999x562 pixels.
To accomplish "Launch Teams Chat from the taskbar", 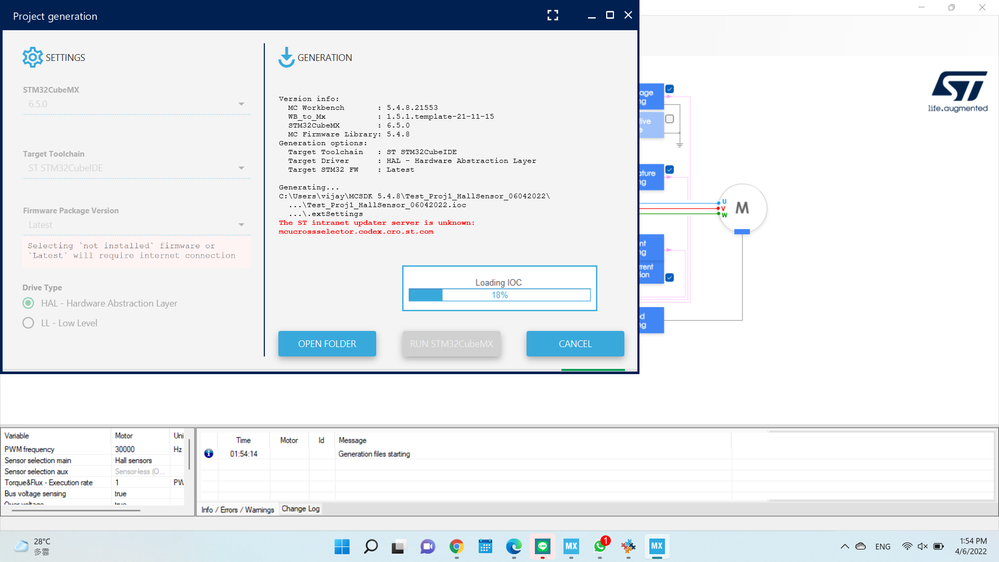I will pyautogui.click(x=428, y=547).
